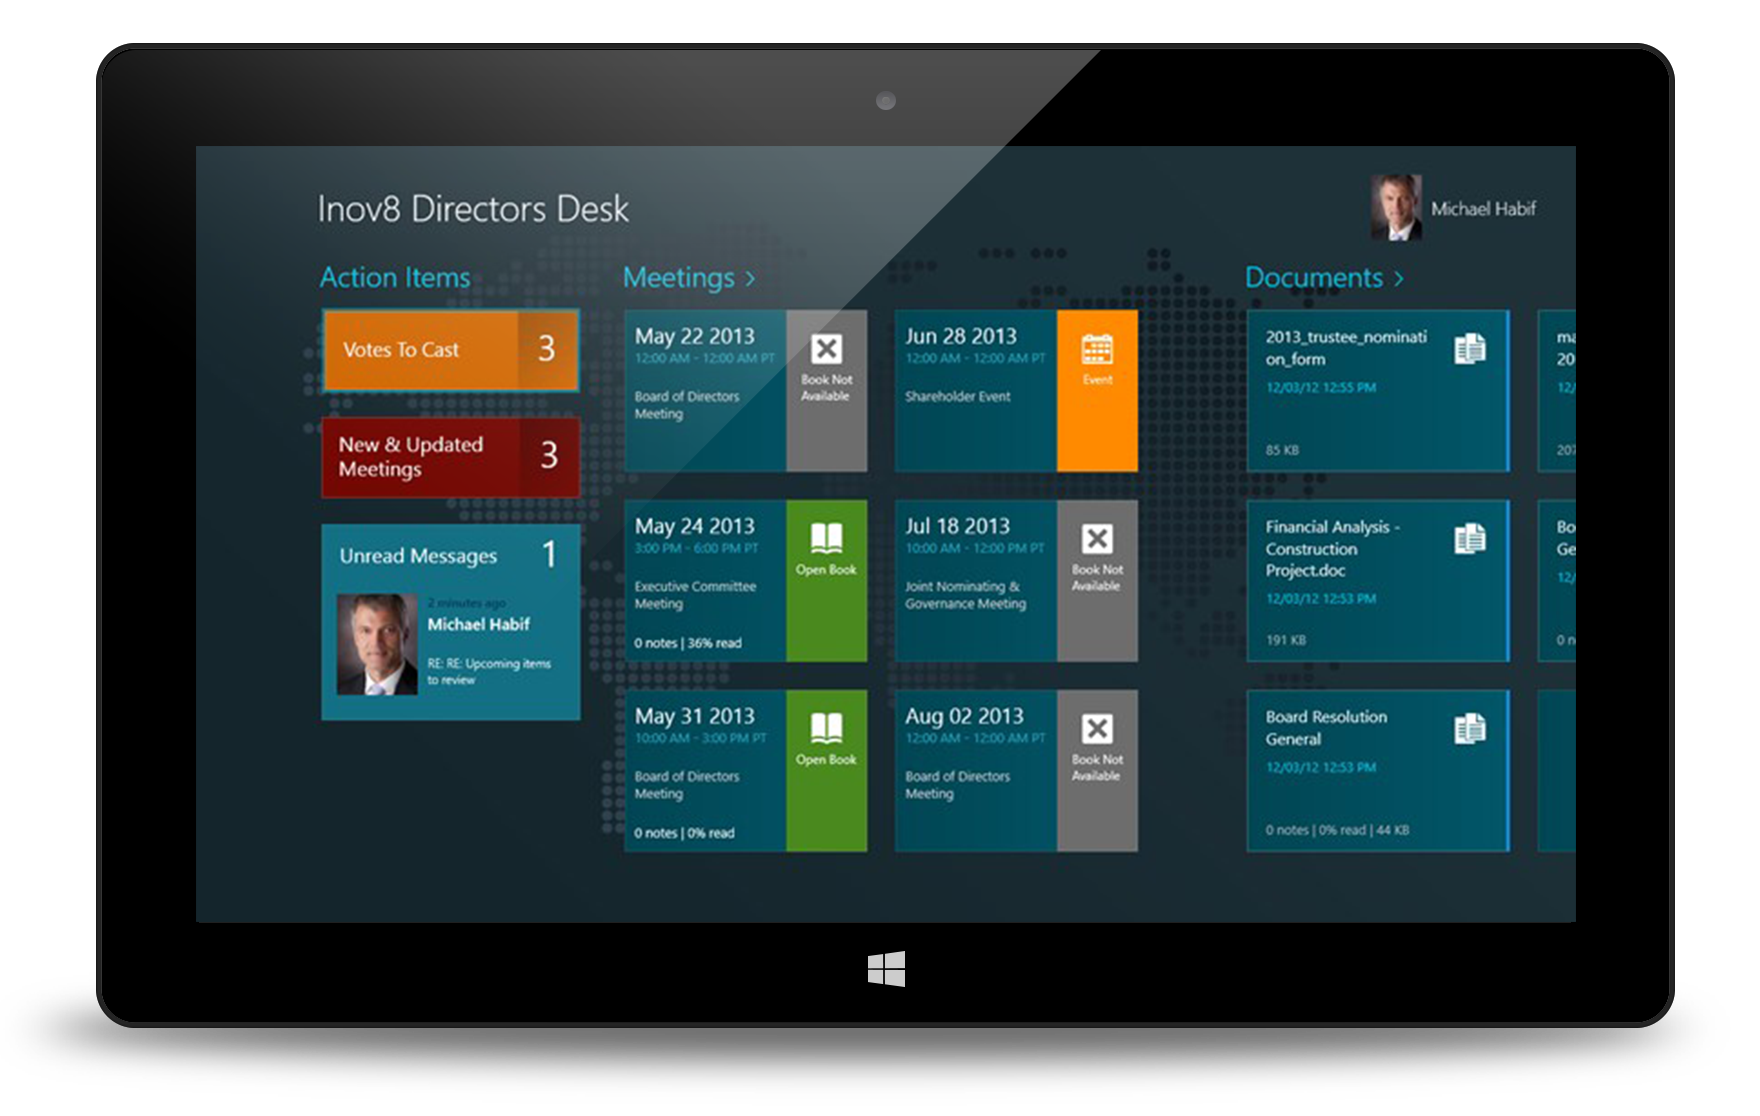Click the Shareholder Event label

(x=958, y=397)
